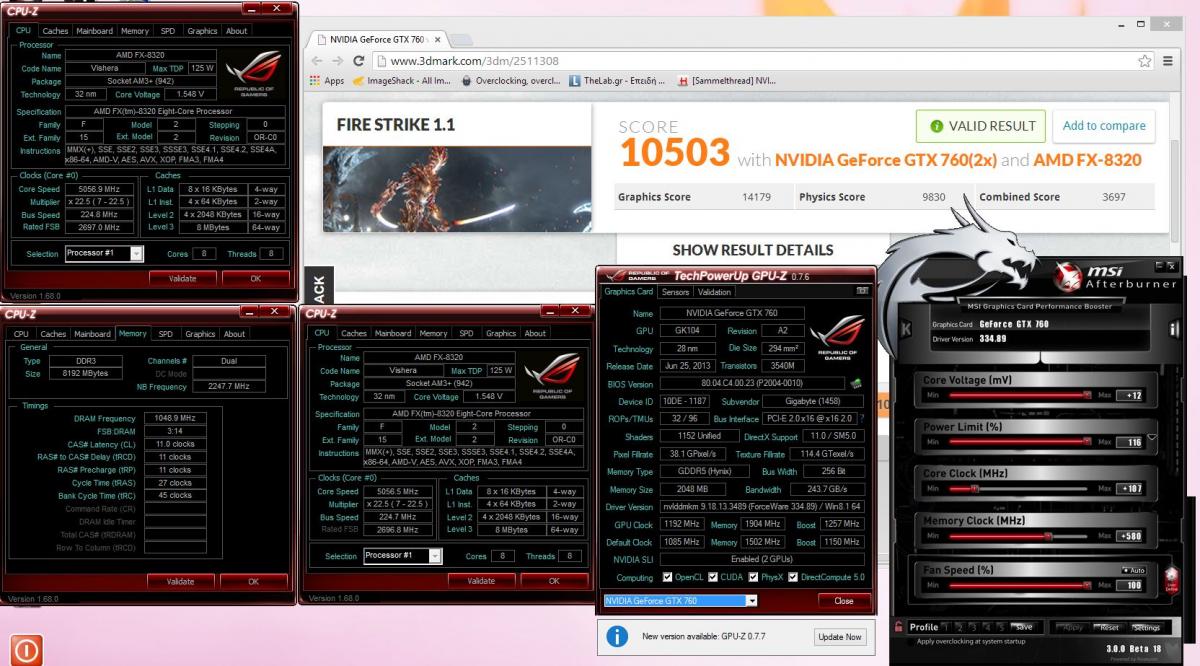This screenshot has height=666, width=1200.
Task: Click Reset in MSI Afterburner
Action: pos(1109,627)
